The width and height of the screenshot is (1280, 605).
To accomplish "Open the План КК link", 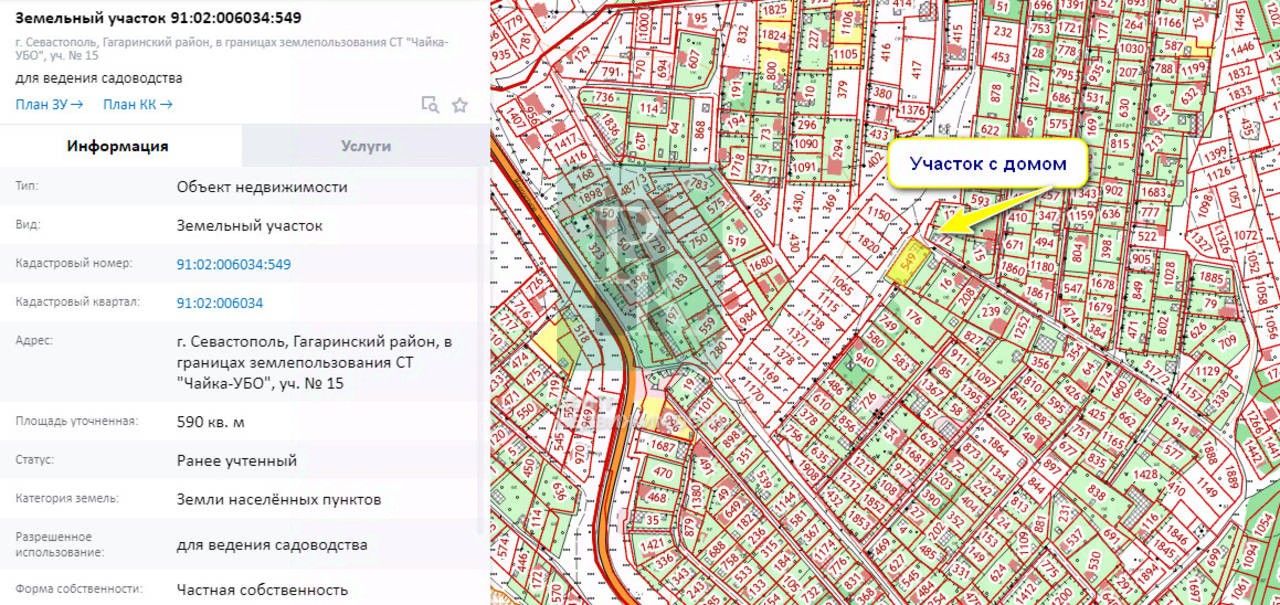I will [x=138, y=104].
